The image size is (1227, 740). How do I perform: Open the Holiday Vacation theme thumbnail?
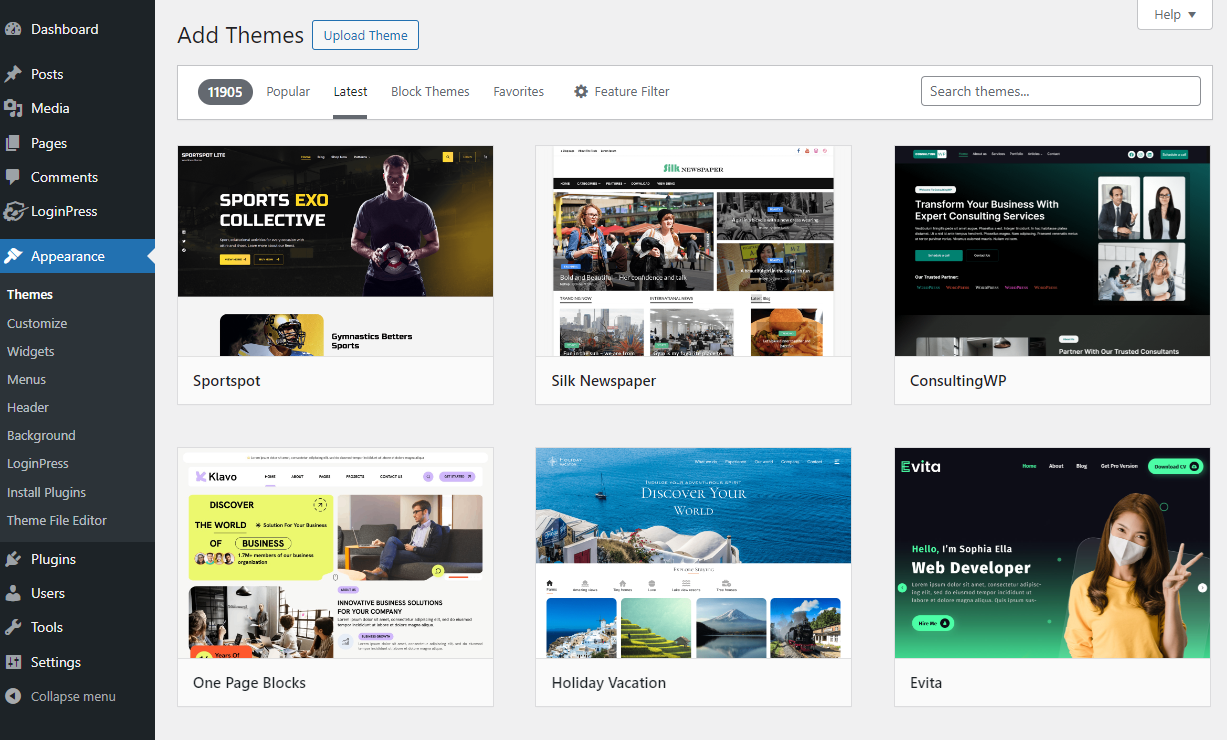(x=693, y=553)
